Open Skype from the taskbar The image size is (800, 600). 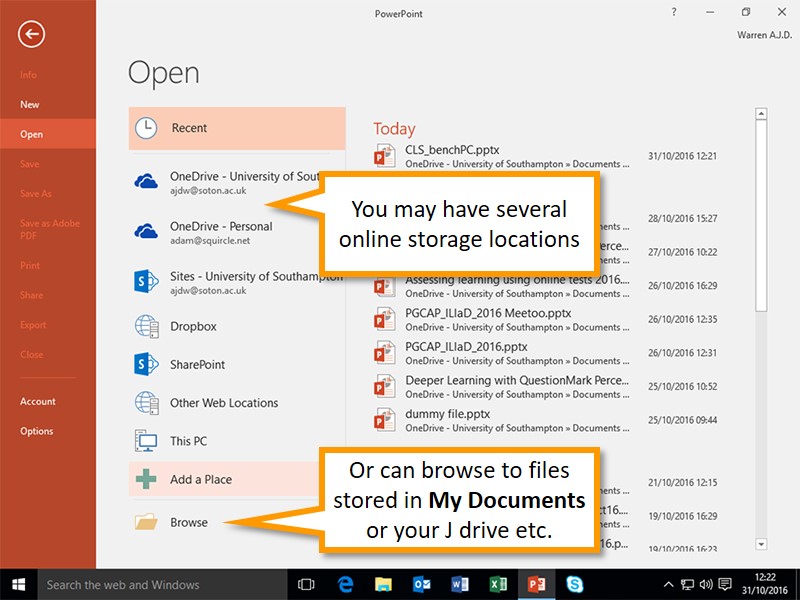[x=574, y=585]
